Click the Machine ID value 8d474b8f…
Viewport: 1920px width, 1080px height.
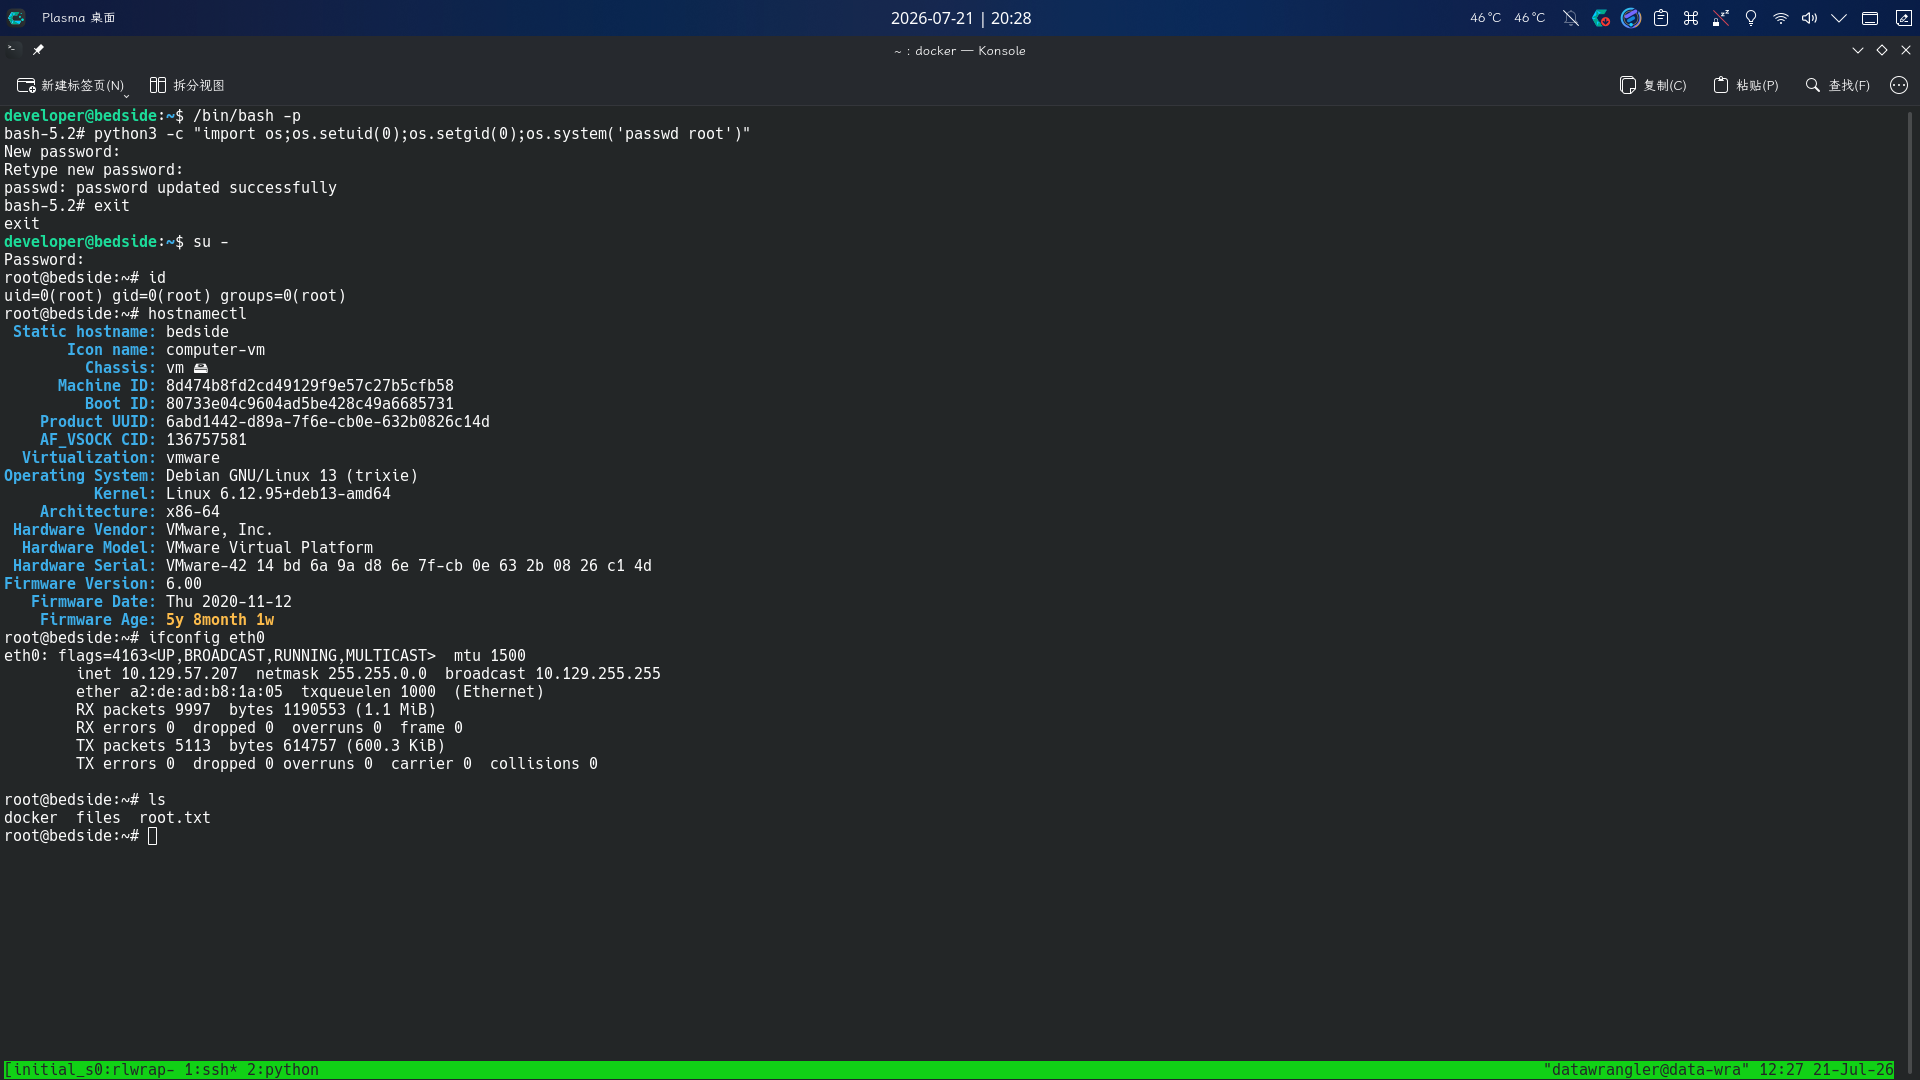(310, 386)
